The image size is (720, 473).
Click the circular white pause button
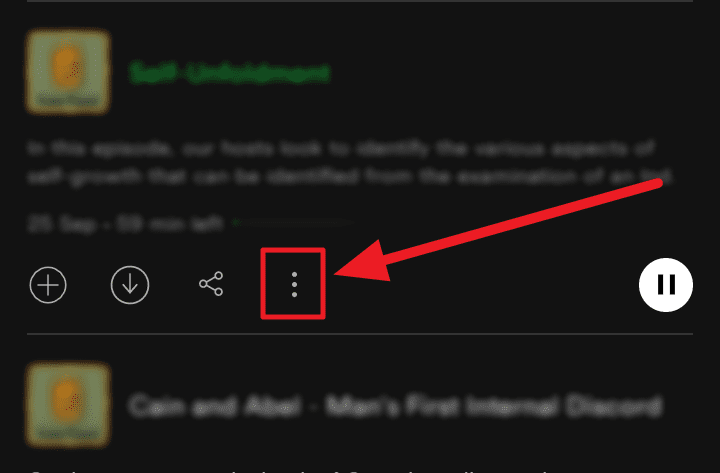tap(666, 285)
